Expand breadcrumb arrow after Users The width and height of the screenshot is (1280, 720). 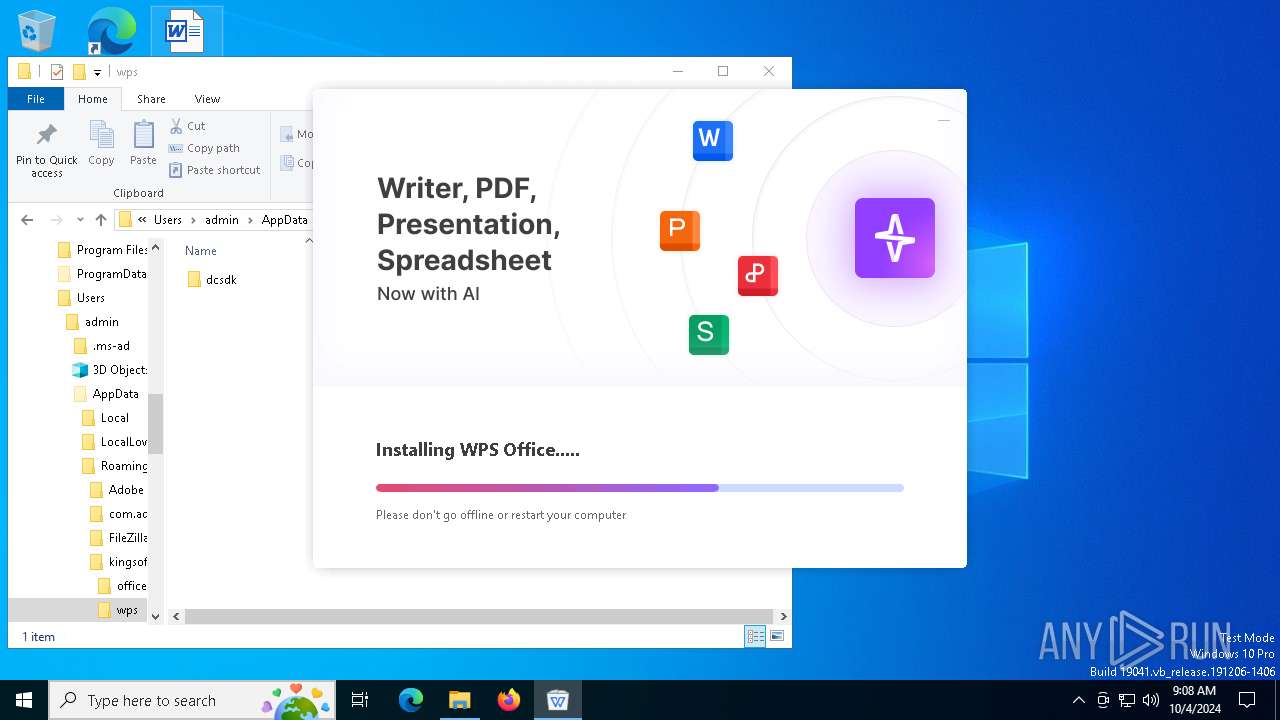[194, 220]
